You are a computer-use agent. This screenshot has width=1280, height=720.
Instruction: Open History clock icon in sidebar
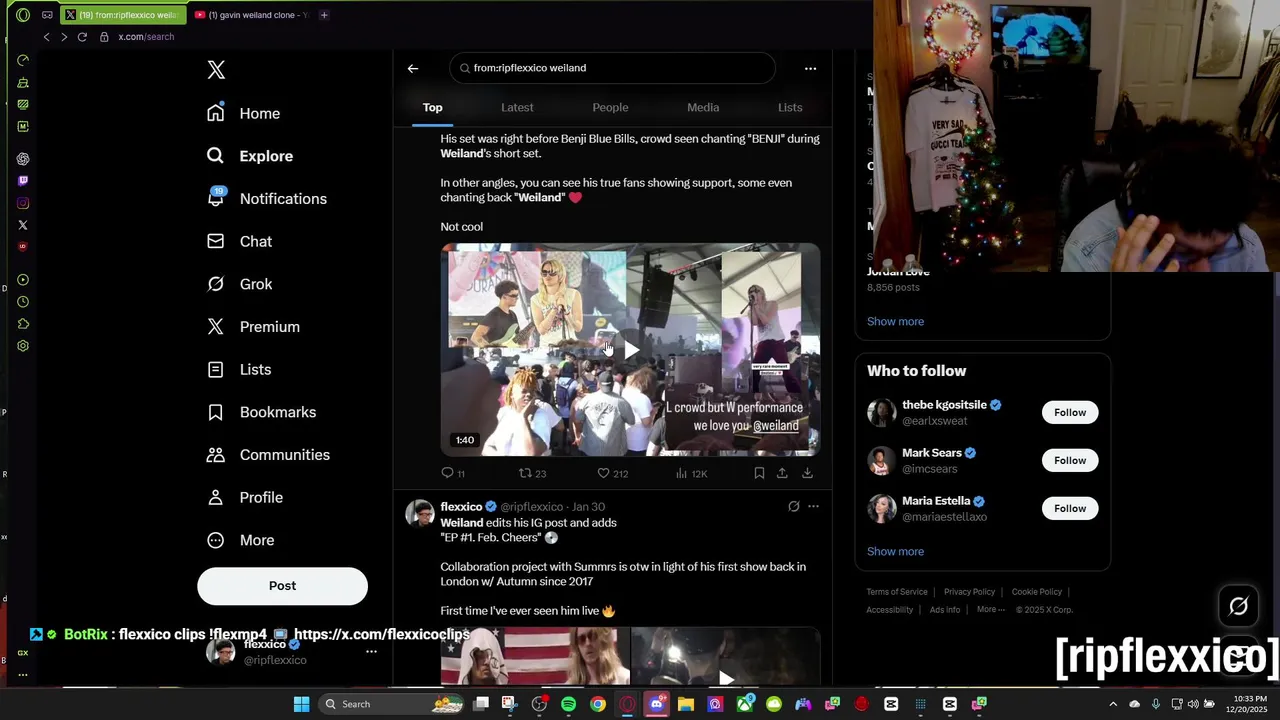tap(23, 302)
